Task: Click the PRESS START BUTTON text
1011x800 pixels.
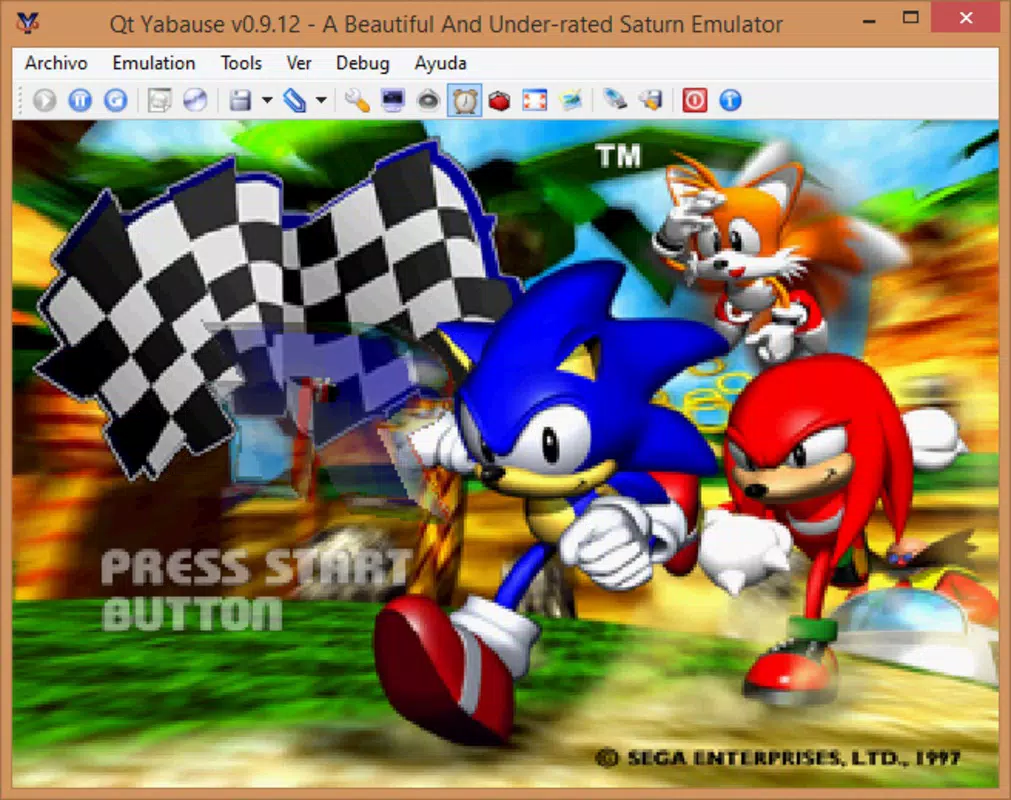Action: 256,590
